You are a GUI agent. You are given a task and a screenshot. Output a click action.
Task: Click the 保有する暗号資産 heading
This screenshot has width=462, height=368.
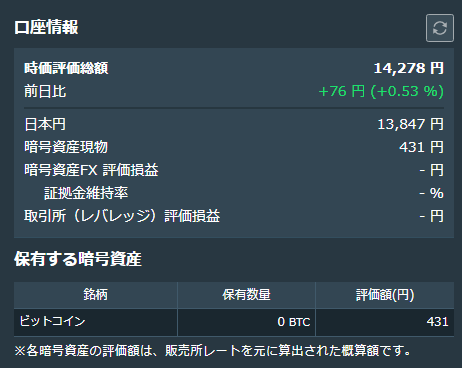(78, 259)
